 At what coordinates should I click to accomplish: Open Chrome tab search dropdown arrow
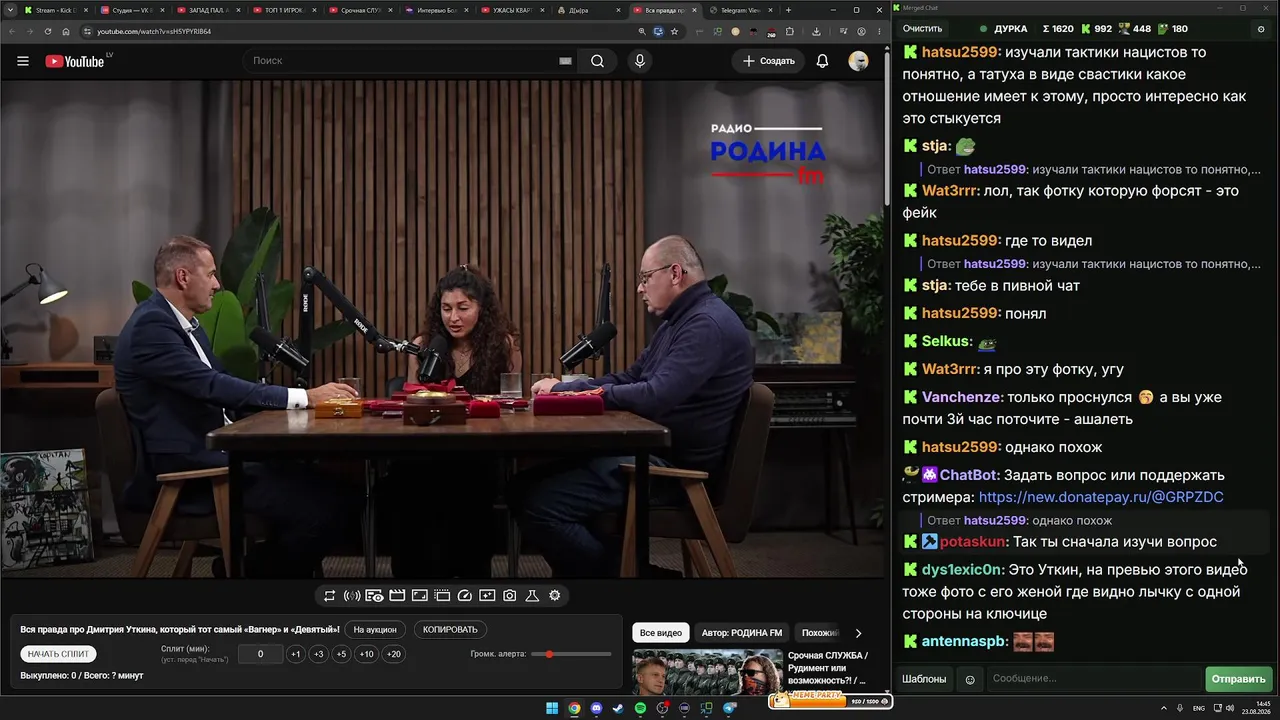point(10,10)
